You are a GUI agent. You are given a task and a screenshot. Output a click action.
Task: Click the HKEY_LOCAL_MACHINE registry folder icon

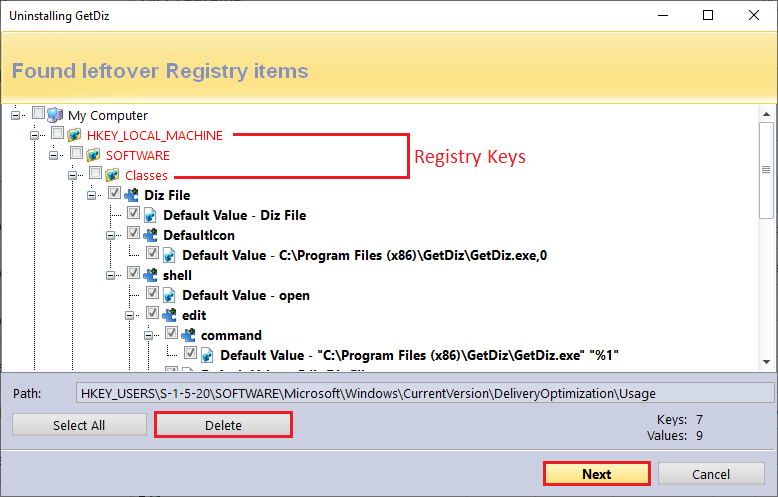point(74,135)
